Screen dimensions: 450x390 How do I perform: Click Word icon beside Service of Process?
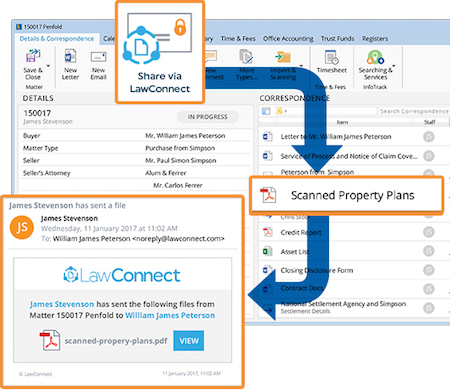pos(268,156)
